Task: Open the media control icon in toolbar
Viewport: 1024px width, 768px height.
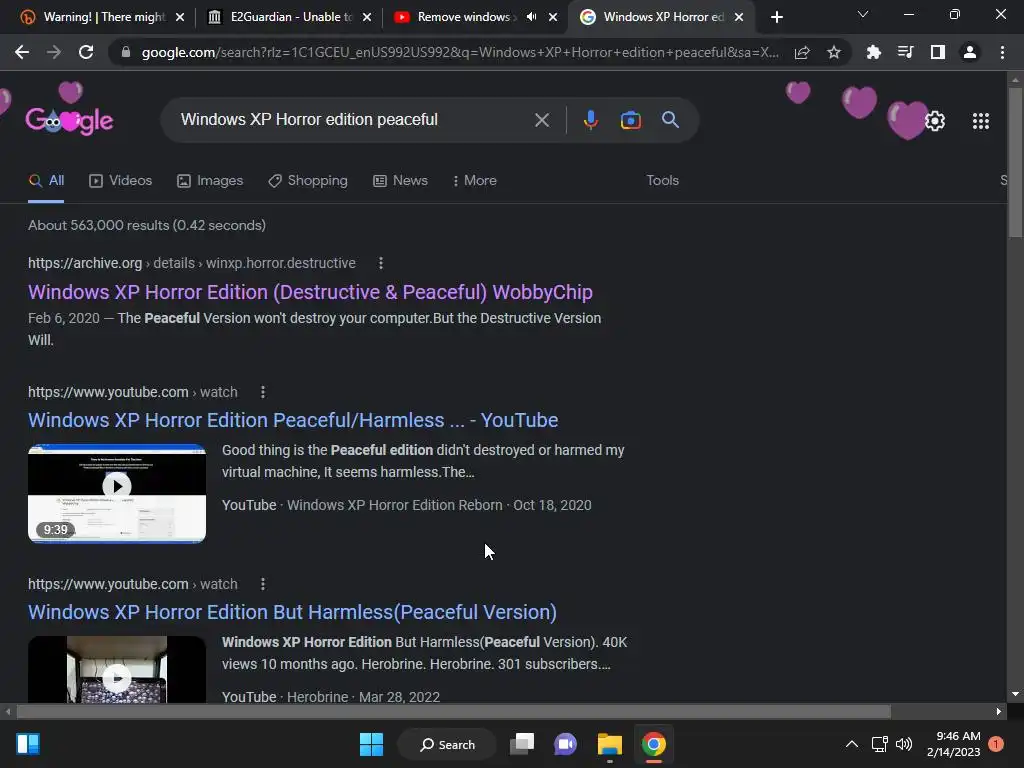Action: coord(905,52)
